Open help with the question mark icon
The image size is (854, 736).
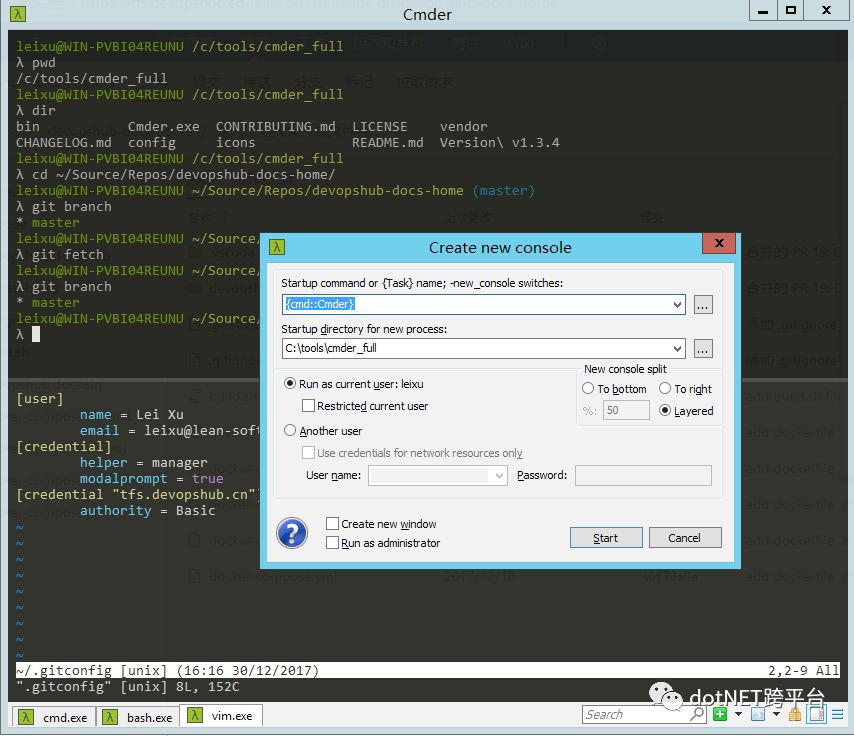point(292,533)
